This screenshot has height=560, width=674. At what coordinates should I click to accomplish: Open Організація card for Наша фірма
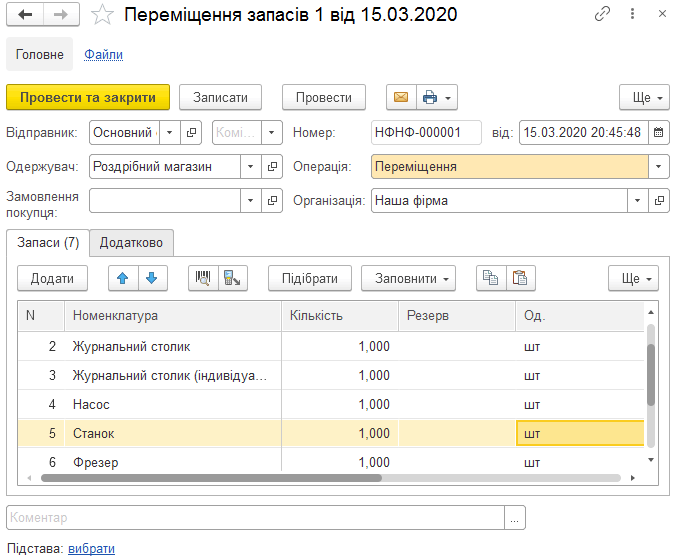(659, 200)
